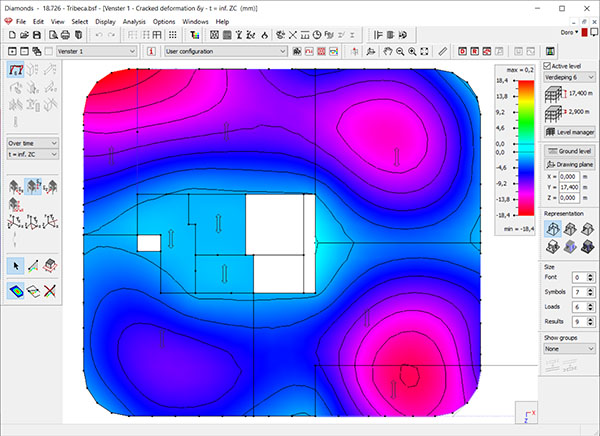Click the Font size stepper arrows
The image size is (600, 436).
[x=590, y=277]
